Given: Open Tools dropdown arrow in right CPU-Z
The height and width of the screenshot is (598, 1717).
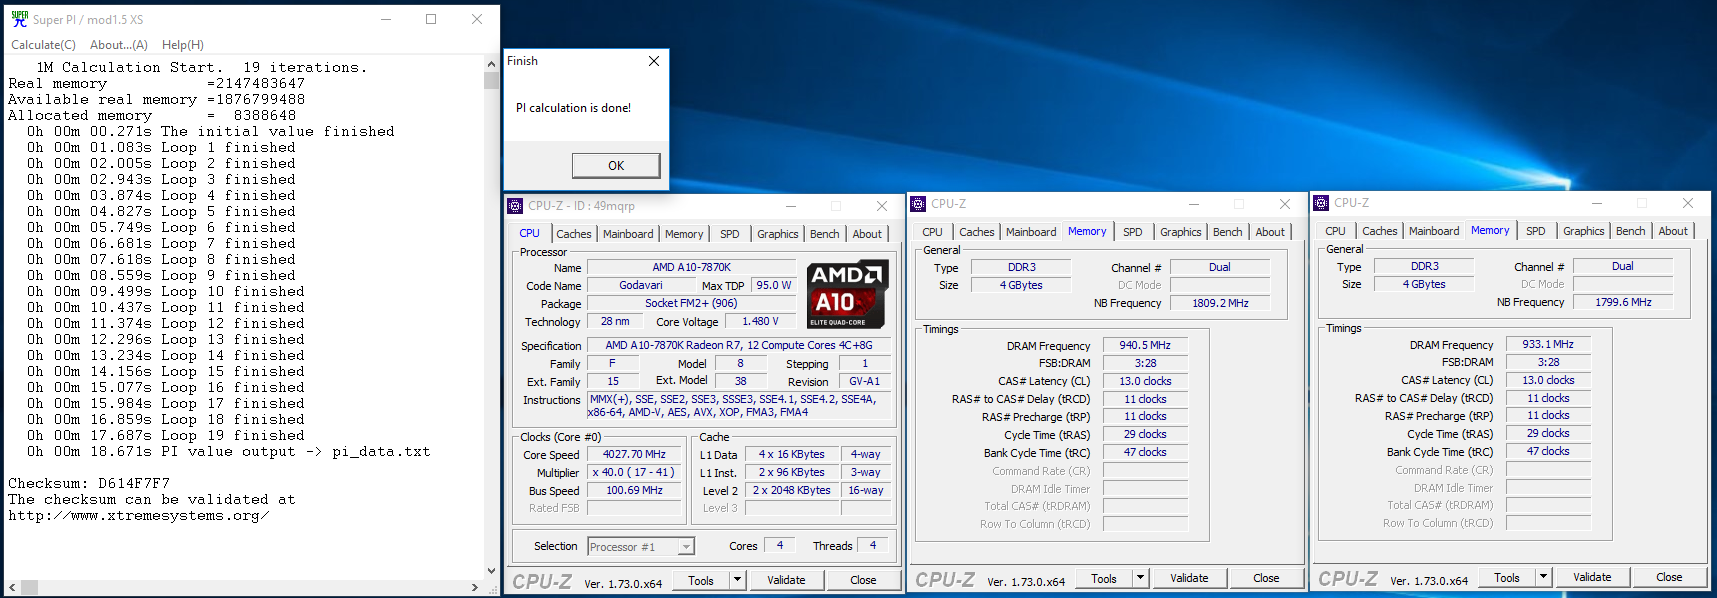Looking at the screenshot, I should (1543, 577).
